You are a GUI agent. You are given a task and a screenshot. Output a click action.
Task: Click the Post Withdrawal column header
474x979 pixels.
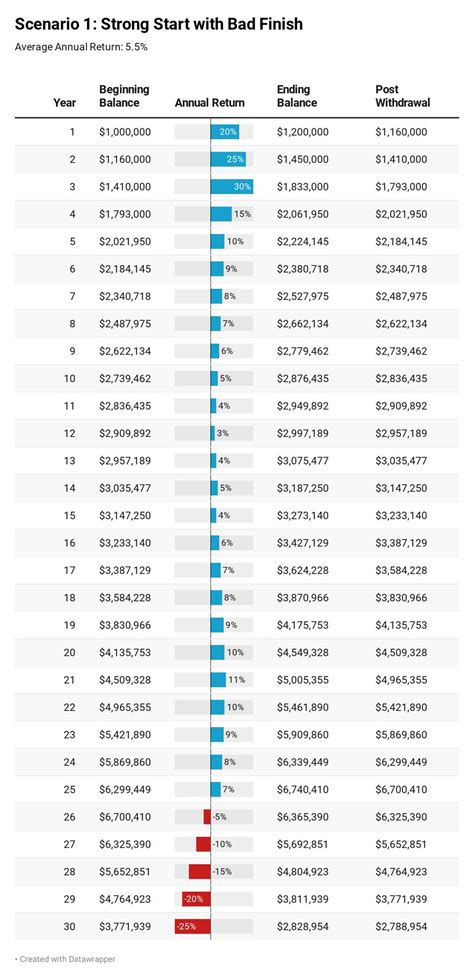(403, 96)
